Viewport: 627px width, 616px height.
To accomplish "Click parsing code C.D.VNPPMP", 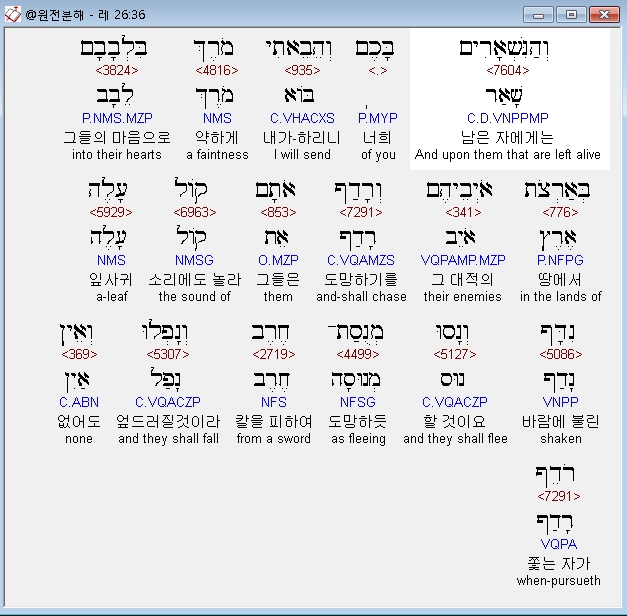I will [x=507, y=118].
